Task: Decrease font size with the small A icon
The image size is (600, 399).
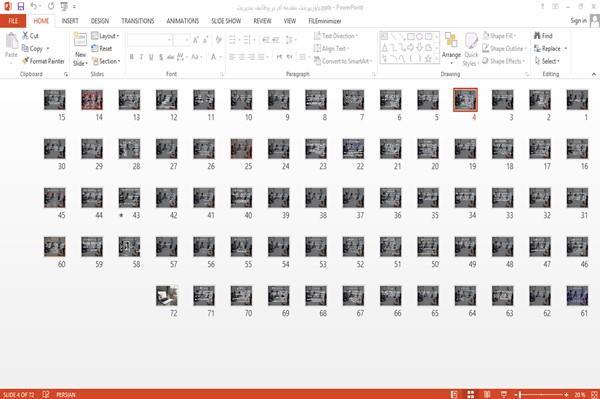Action: (205, 40)
